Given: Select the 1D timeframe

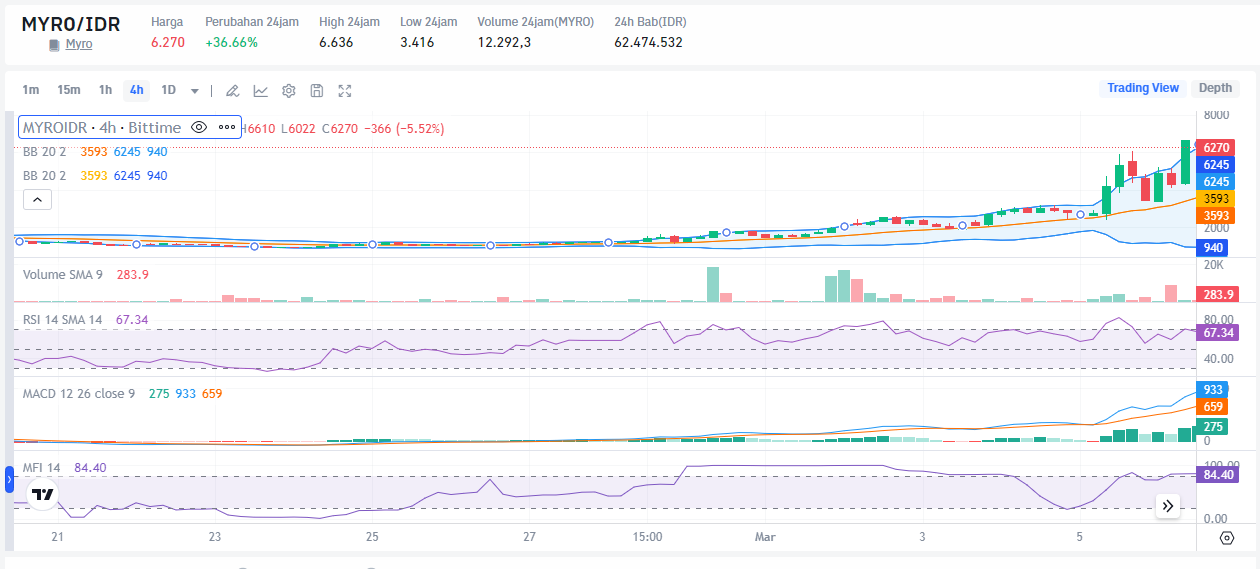Looking at the screenshot, I should (168, 90).
